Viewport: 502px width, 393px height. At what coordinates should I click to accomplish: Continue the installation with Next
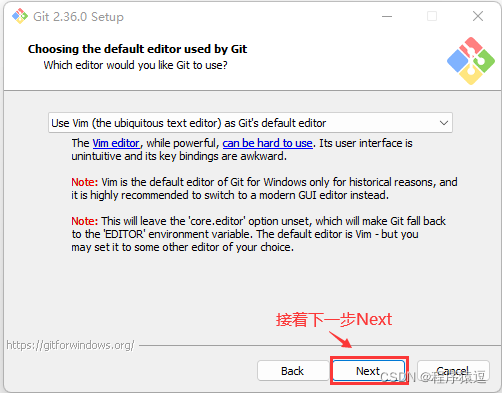coord(369,371)
